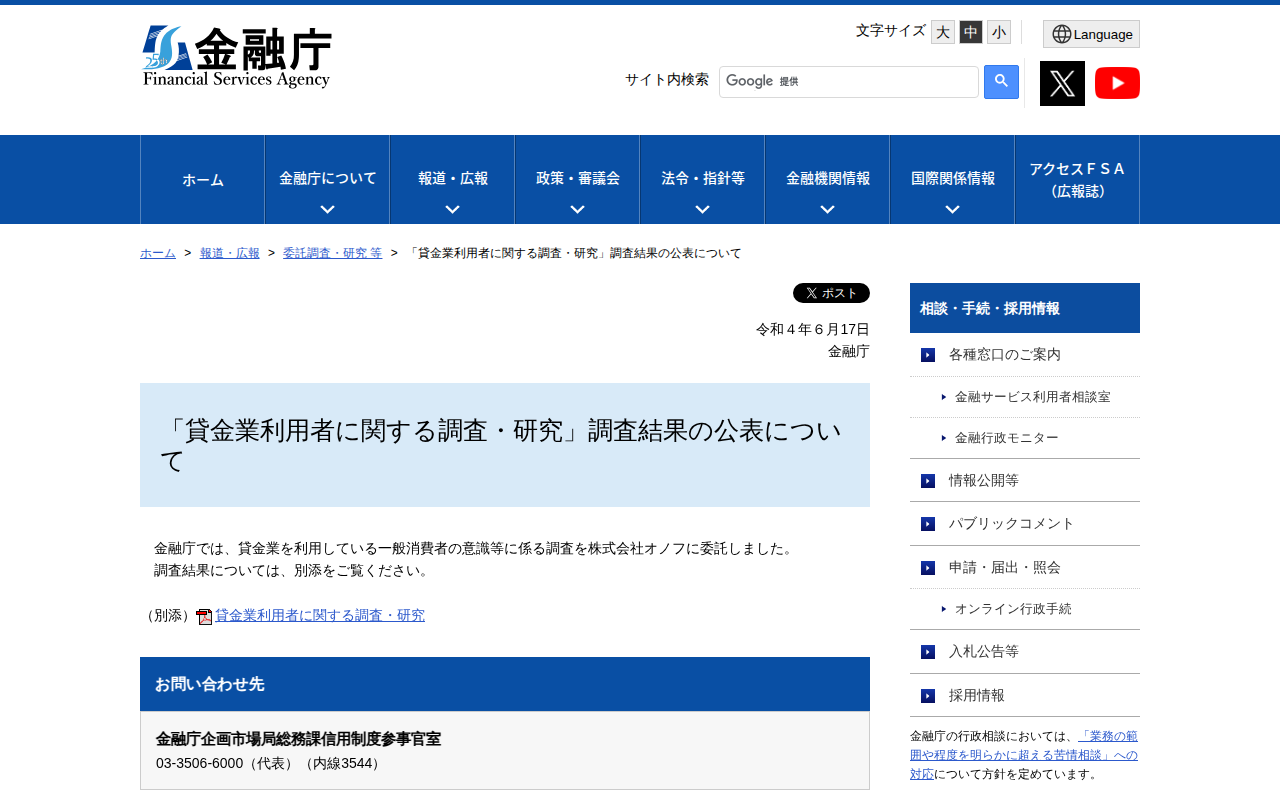Share the page via the X ポスト button
This screenshot has height=800, width=1280.
click(830, 292)
